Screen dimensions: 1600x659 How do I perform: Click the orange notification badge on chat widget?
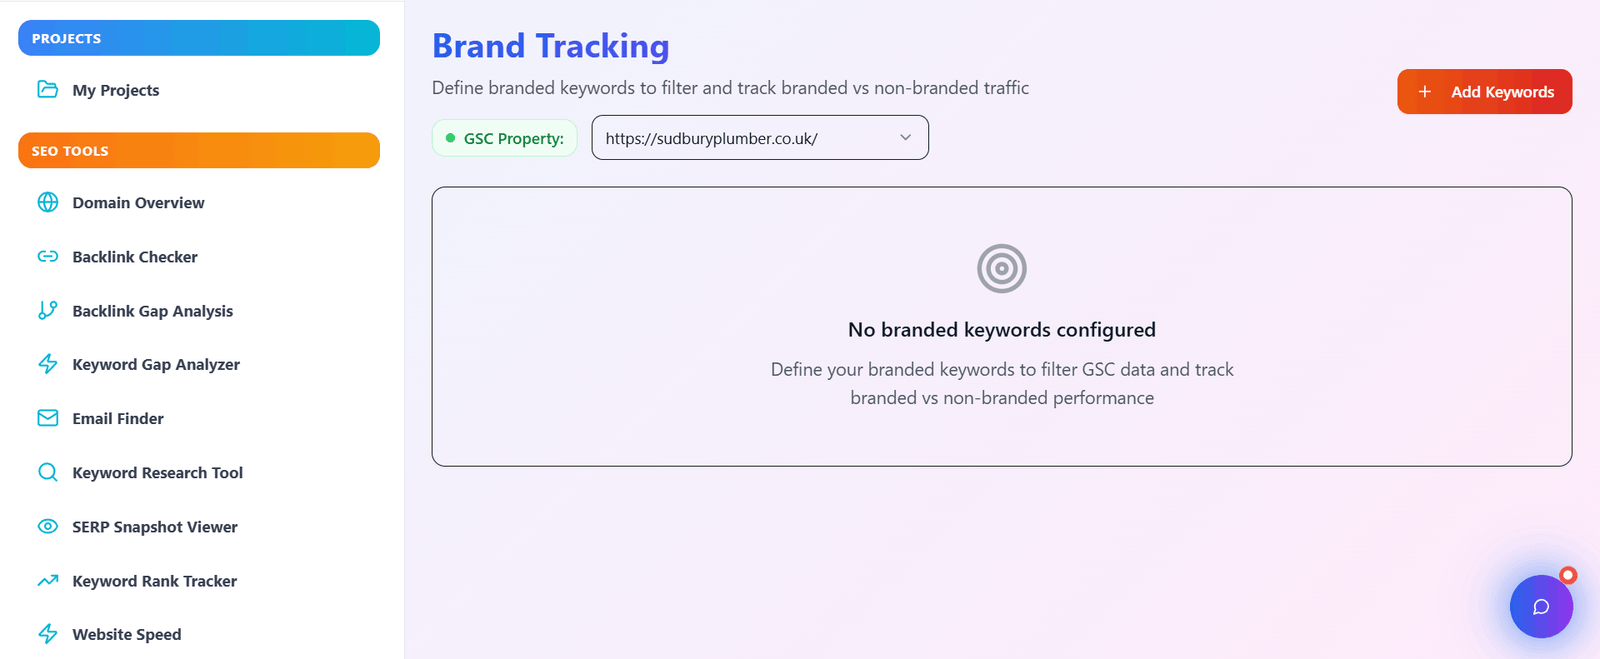[x=1566, y=575]
